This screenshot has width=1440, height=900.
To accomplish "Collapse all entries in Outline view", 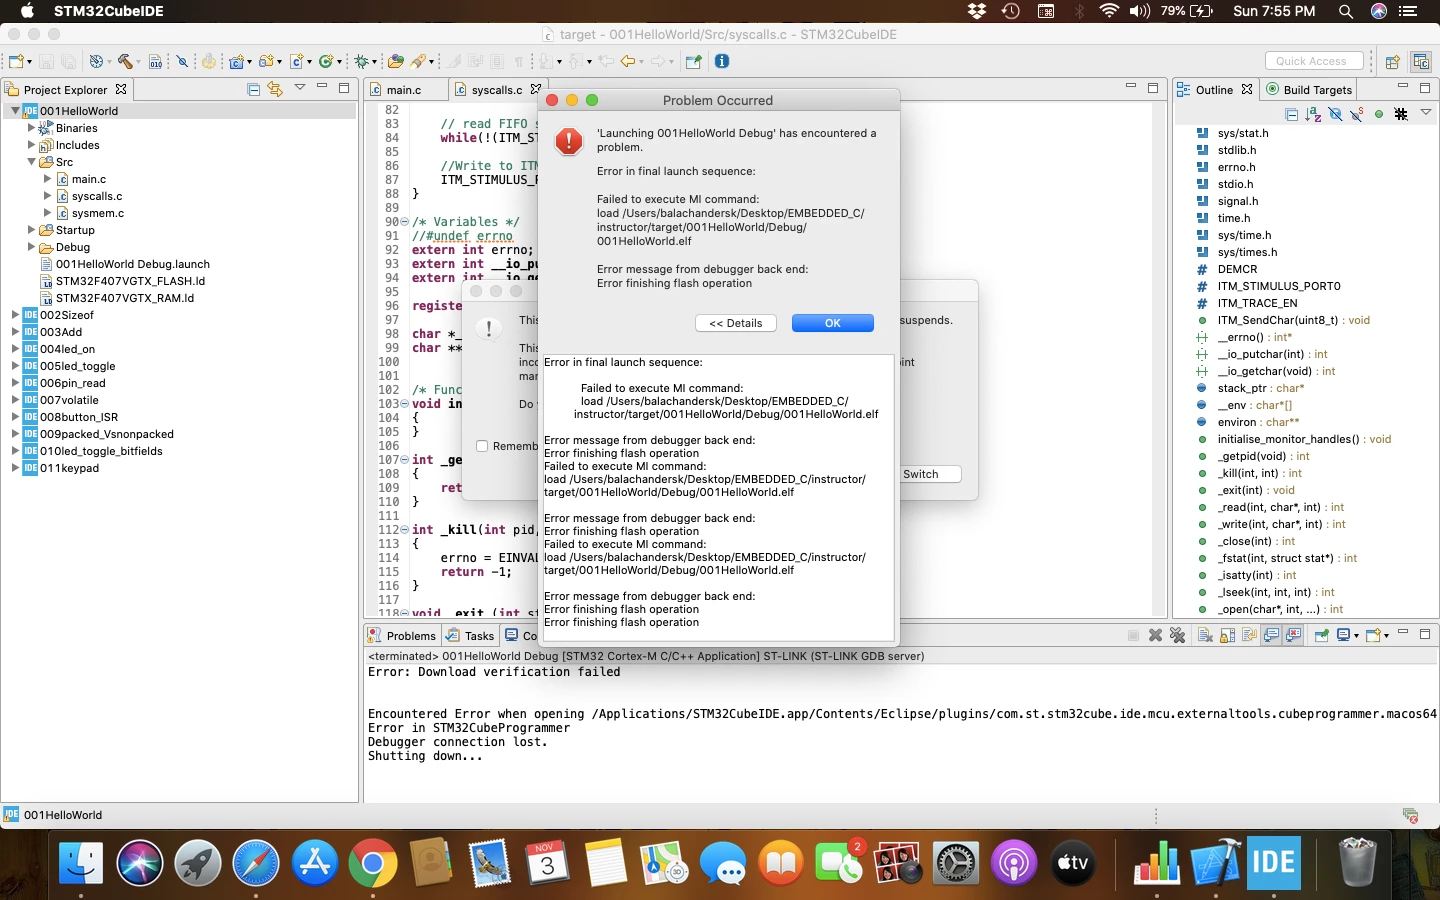I will point(1292,114).
